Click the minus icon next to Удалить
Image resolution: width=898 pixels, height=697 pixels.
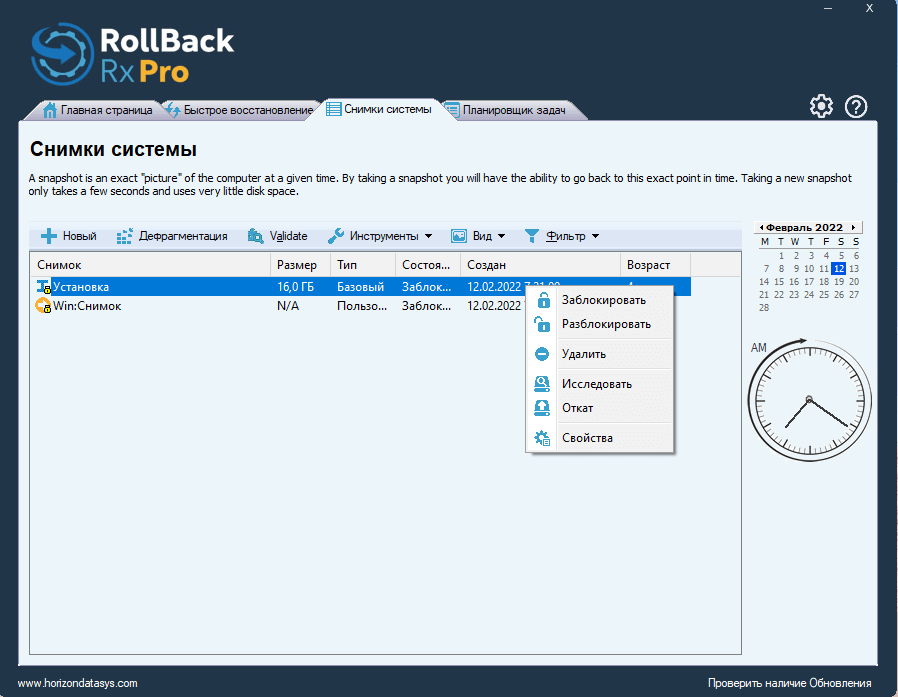pos(542,354)
